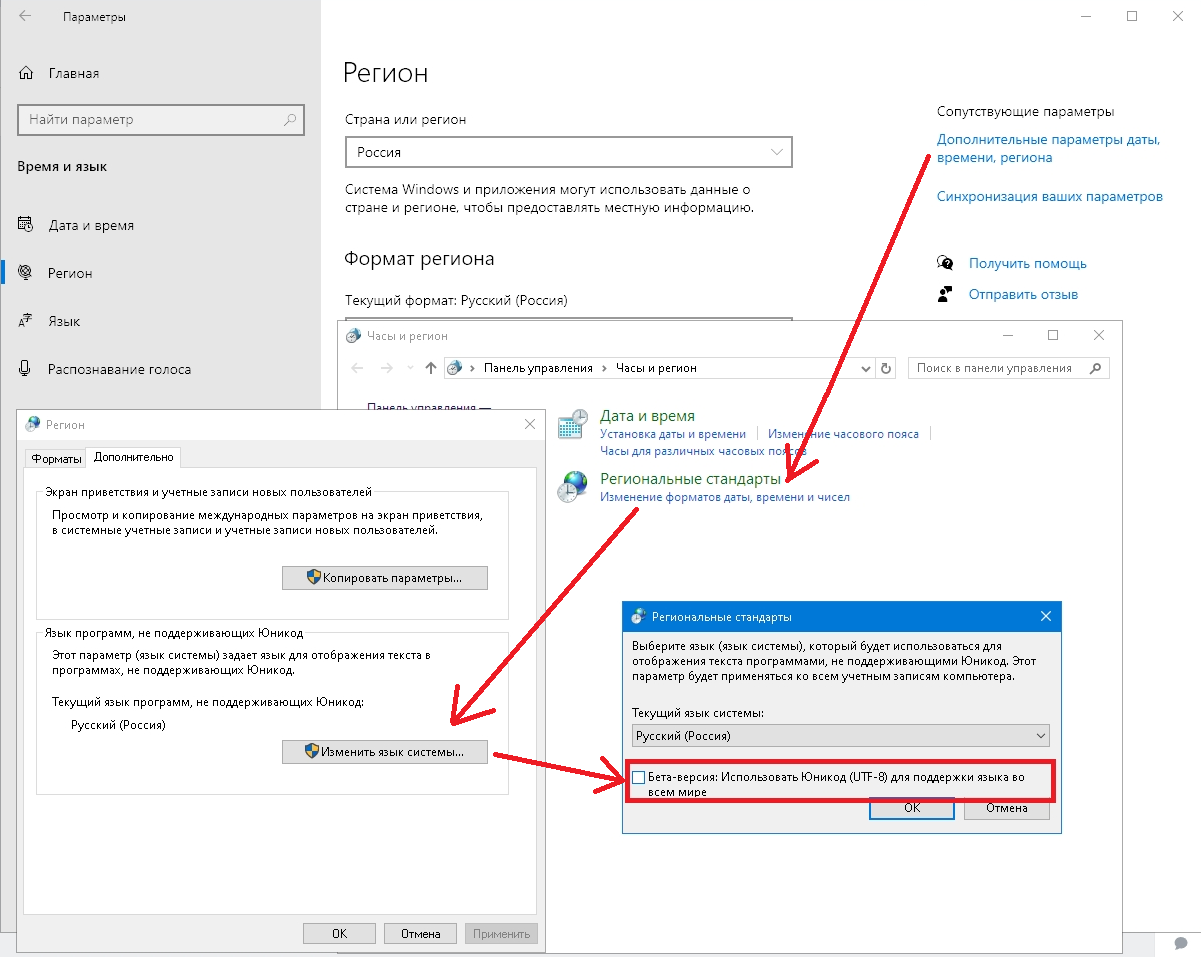
Task: Click Отмена in the Регион dialog
Action: point(421,933)
